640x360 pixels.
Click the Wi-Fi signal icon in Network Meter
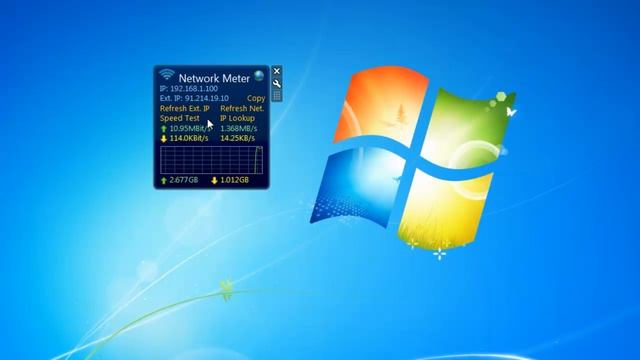[x=167, y=74]
